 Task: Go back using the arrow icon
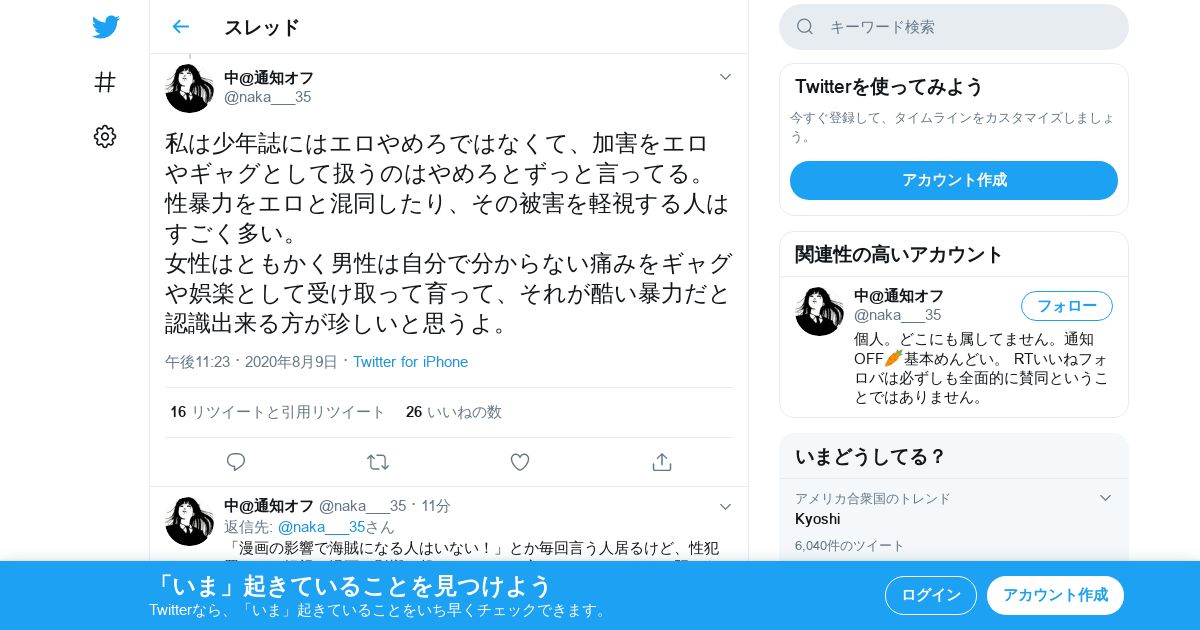(x=180, y=27)
